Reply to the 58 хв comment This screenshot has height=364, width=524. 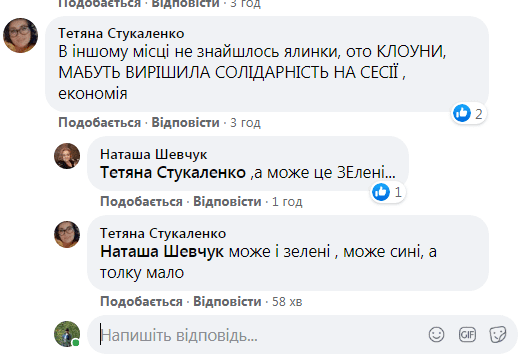coord(227,301)
